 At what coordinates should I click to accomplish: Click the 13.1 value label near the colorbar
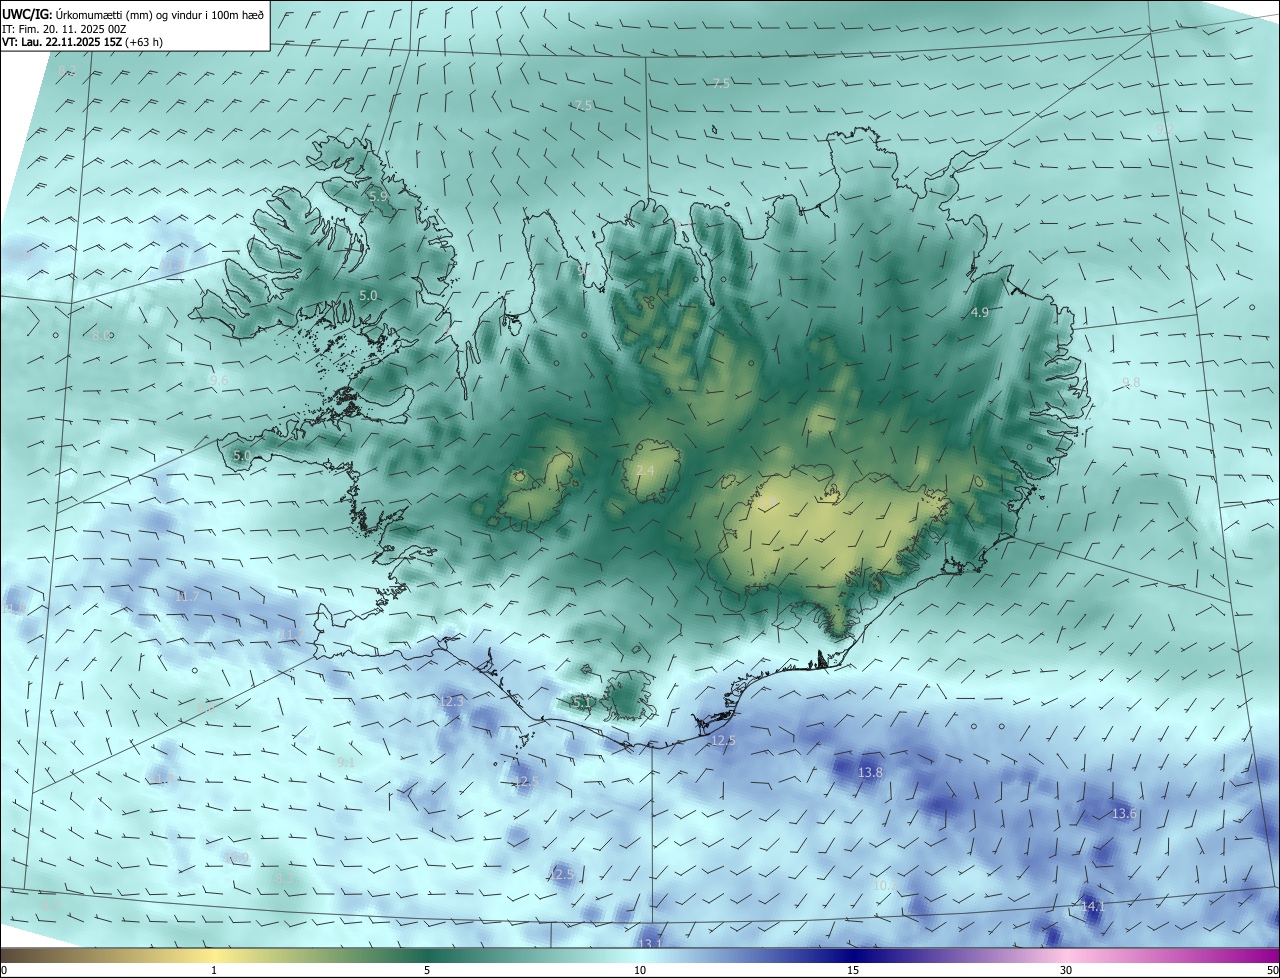point(651,943)
